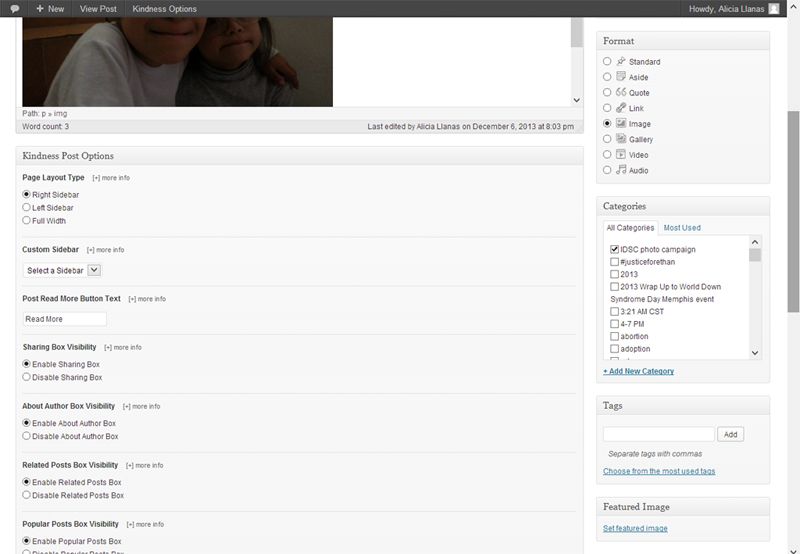Select Disable Related Posts Box option

[27, 495]
